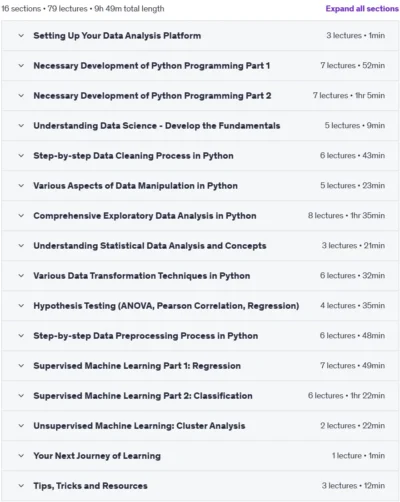Screen dimensions: 400x502
Task: Click the 8 lectures 1hr 35min label
Action: pyautogui.click(x=346, y=215)
